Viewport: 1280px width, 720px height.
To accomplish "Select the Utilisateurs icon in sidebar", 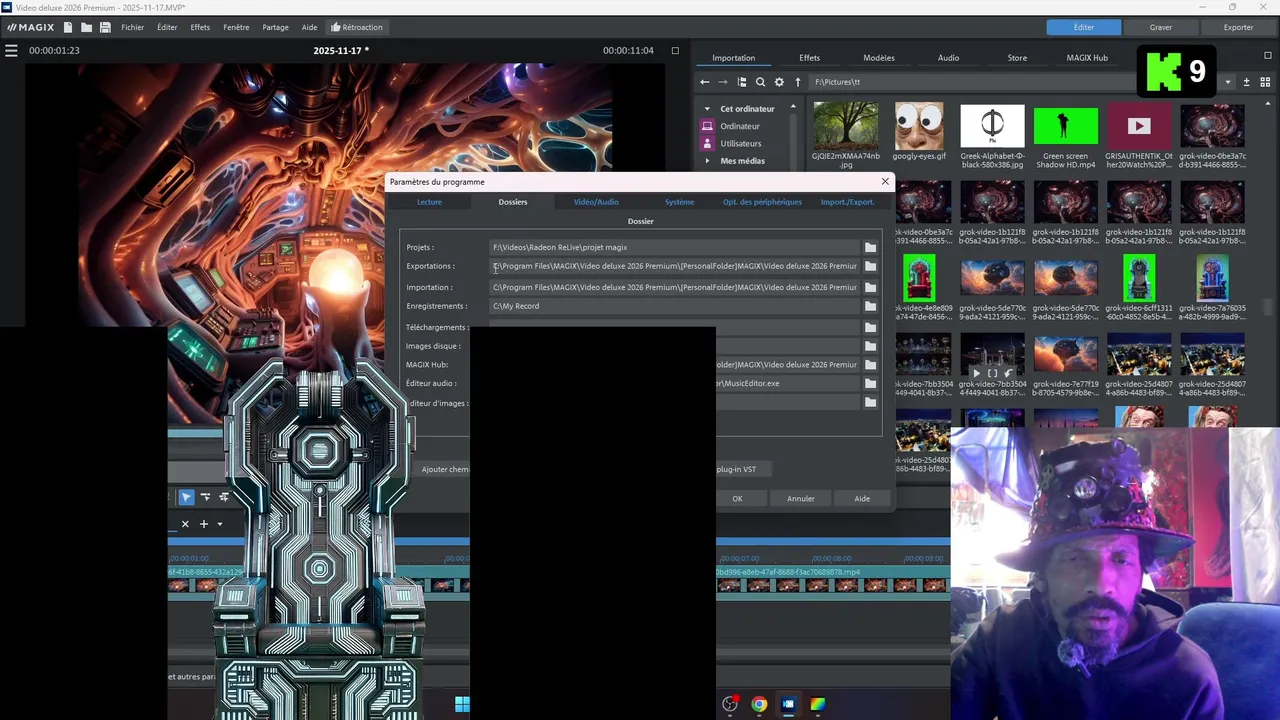I will [707, 143].
